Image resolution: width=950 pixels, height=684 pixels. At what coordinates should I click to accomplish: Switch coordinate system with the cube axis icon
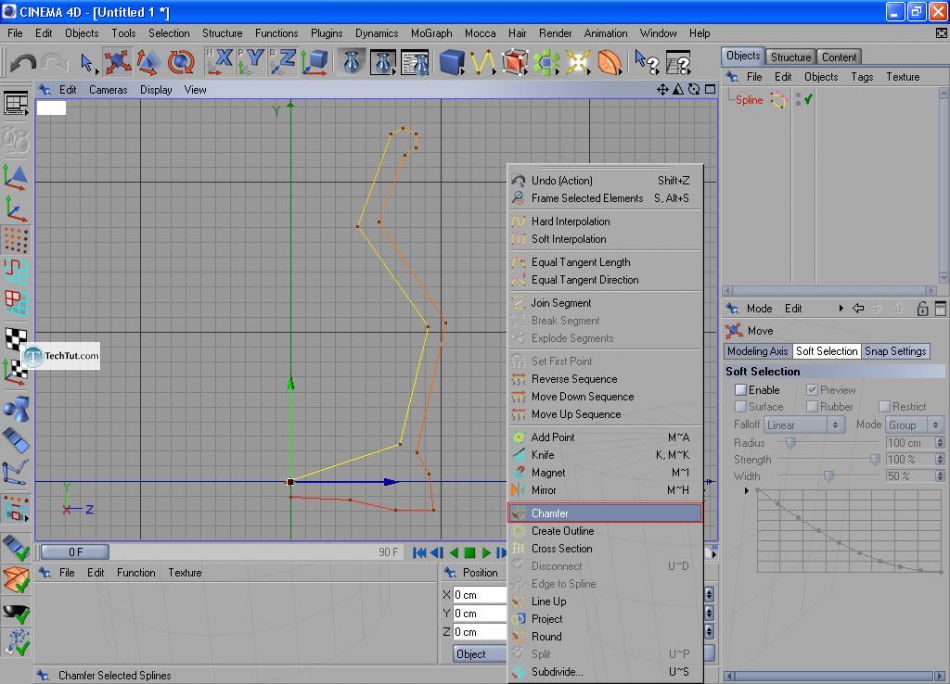[x=314, y=62]
